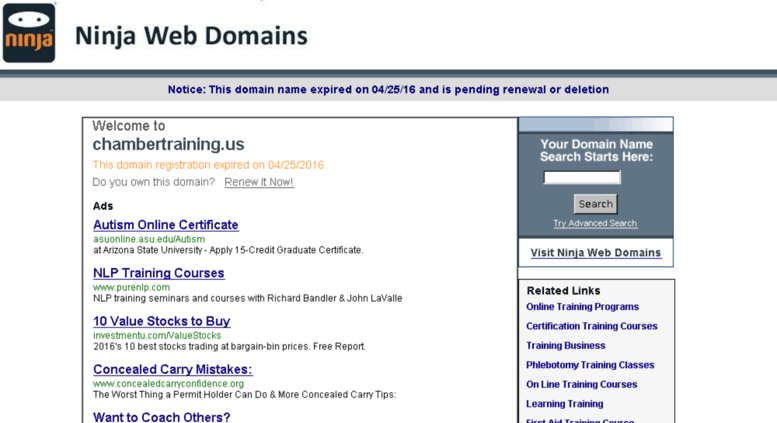Click the bargain-bin prices ad description

click(229, 346)
